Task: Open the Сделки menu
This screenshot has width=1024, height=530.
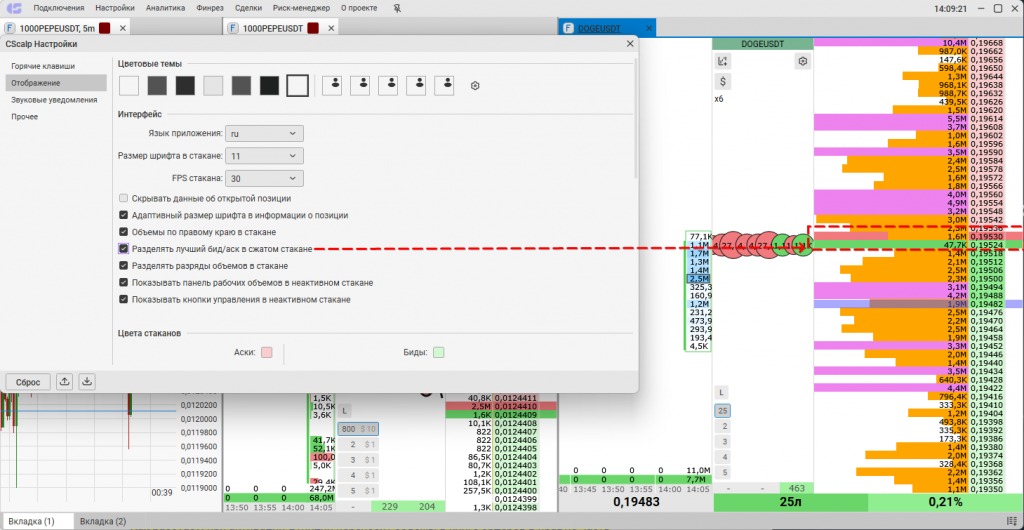Action: (x=248, y=8)
